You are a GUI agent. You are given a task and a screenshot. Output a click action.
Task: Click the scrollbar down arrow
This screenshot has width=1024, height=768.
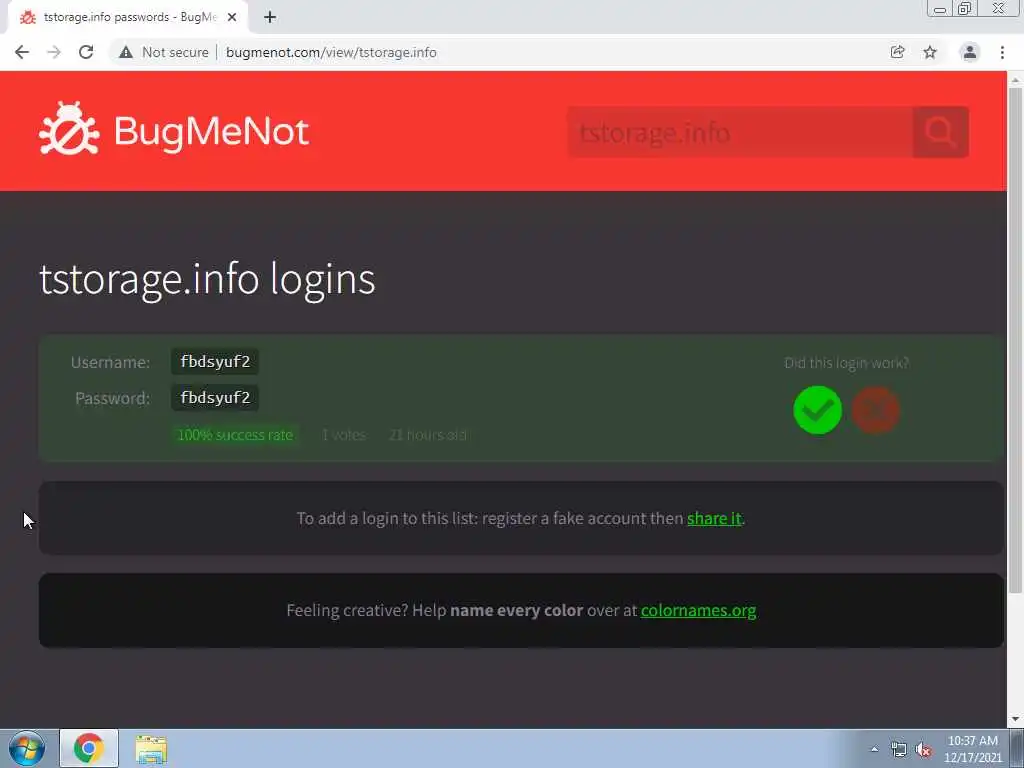[1015, 719]
